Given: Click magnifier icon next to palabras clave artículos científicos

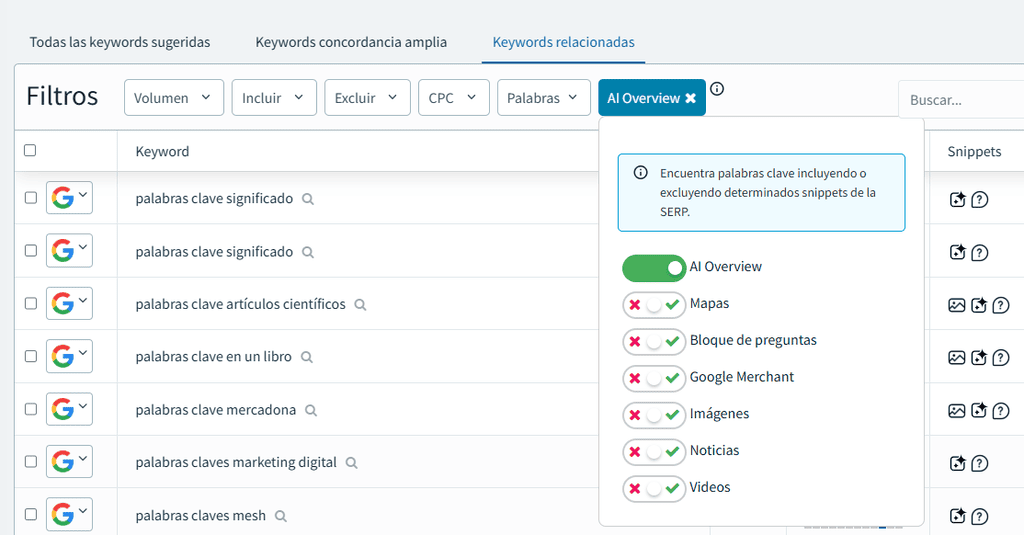Looking at the screenshot, I should coord(360,305).
